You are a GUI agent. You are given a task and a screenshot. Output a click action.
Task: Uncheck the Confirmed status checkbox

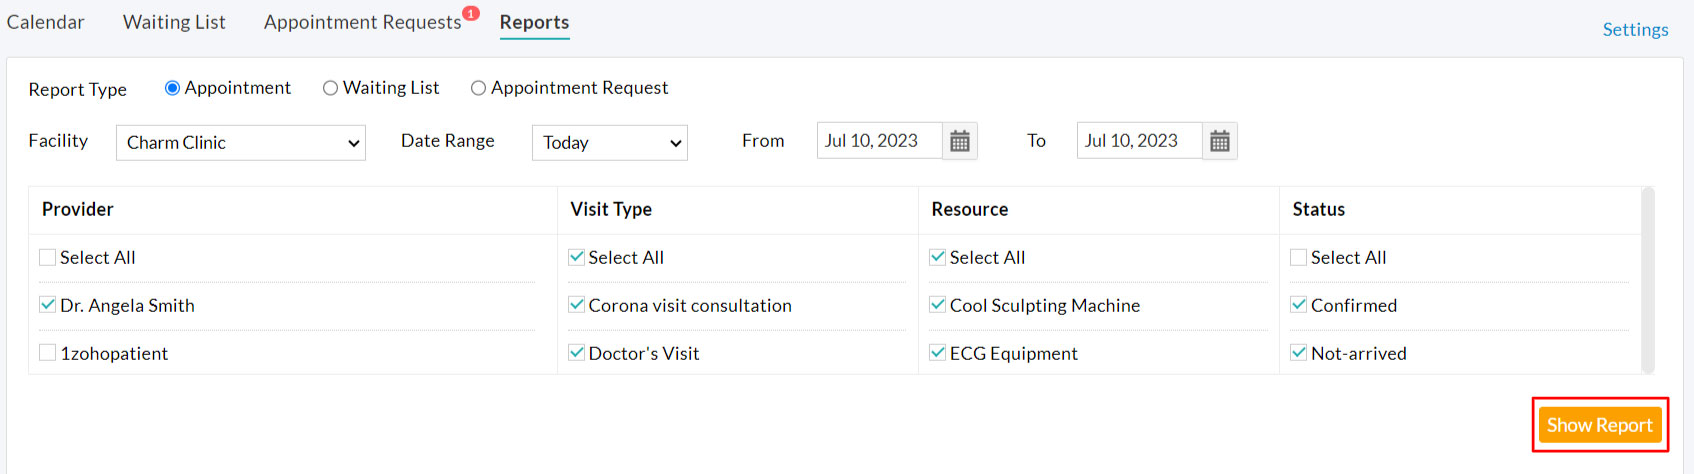coord(1298,304)
